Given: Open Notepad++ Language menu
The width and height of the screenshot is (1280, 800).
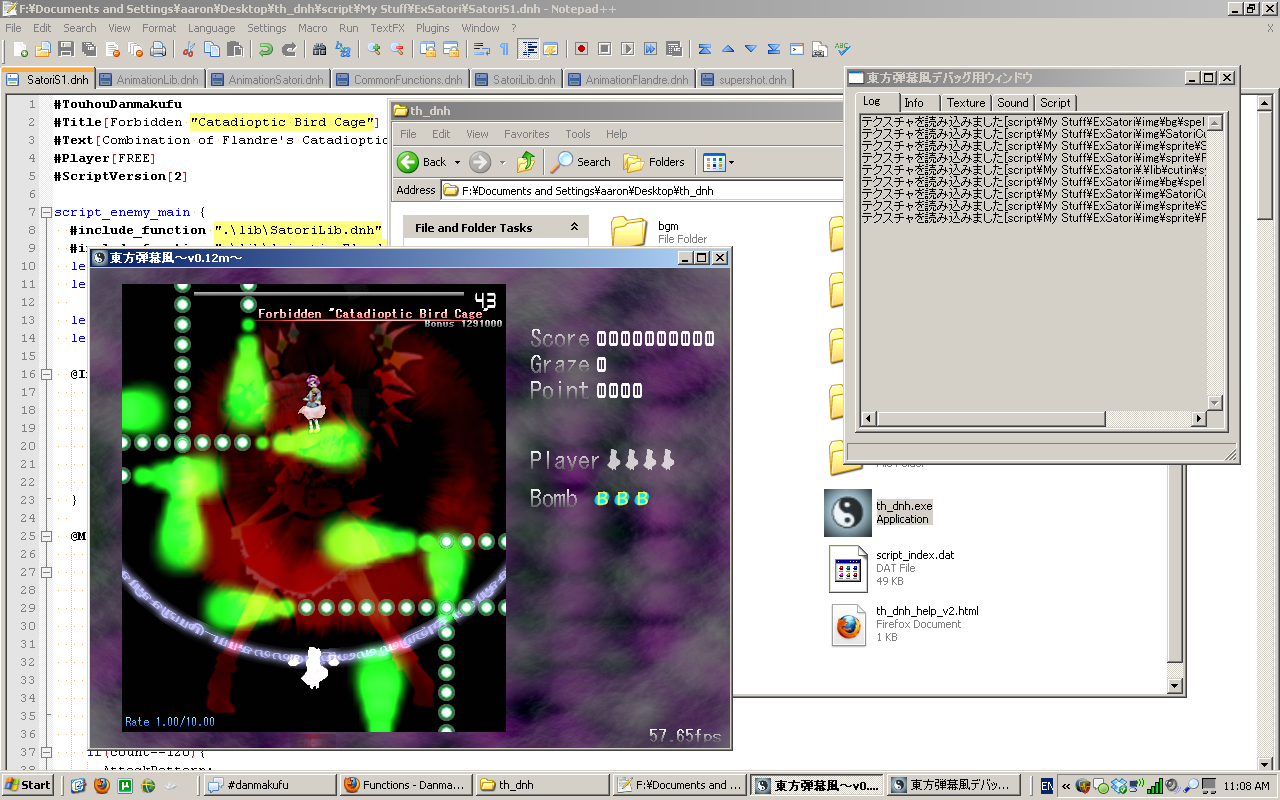Looking at the screenshot, I should [x=211, y=28].
